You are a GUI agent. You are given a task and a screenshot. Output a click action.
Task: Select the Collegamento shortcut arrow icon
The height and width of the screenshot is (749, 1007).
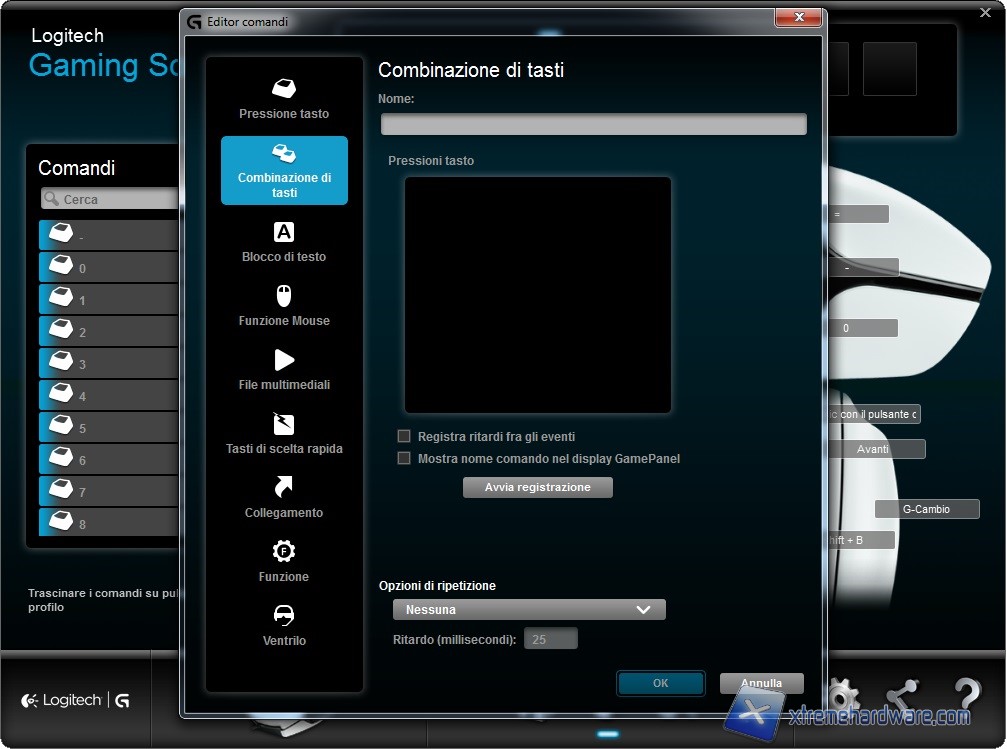[x=284, y=488]
